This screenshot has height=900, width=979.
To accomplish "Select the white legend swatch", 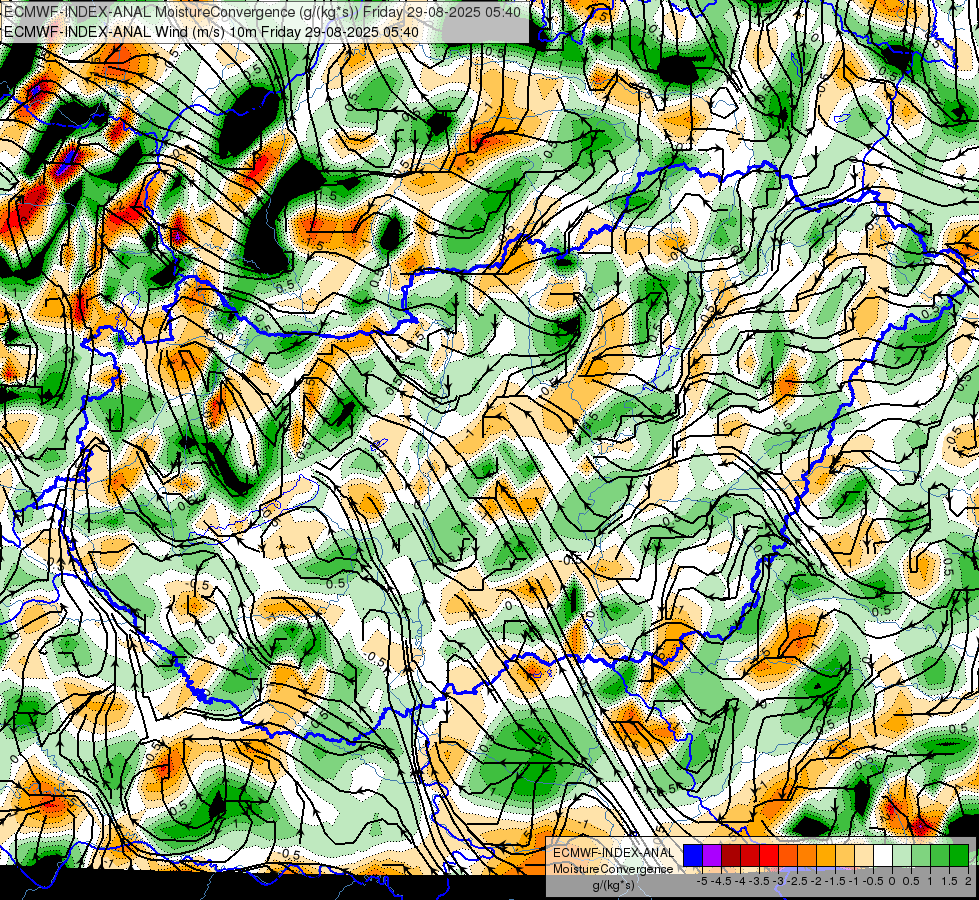I will (883, 855).
